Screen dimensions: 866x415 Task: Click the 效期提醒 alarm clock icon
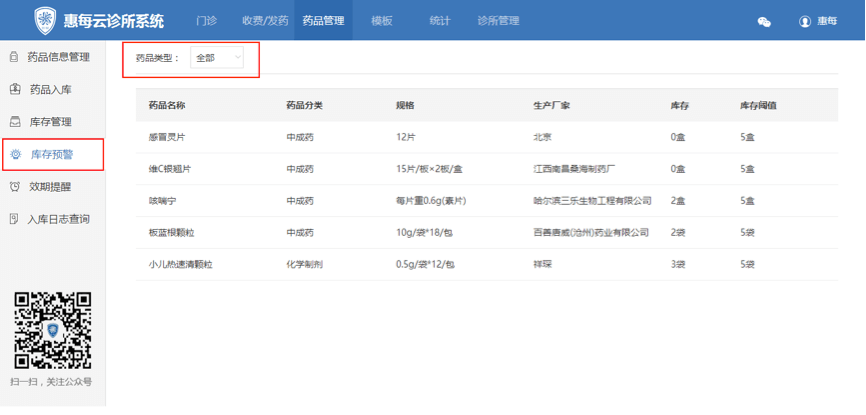(x=15, y=187)
